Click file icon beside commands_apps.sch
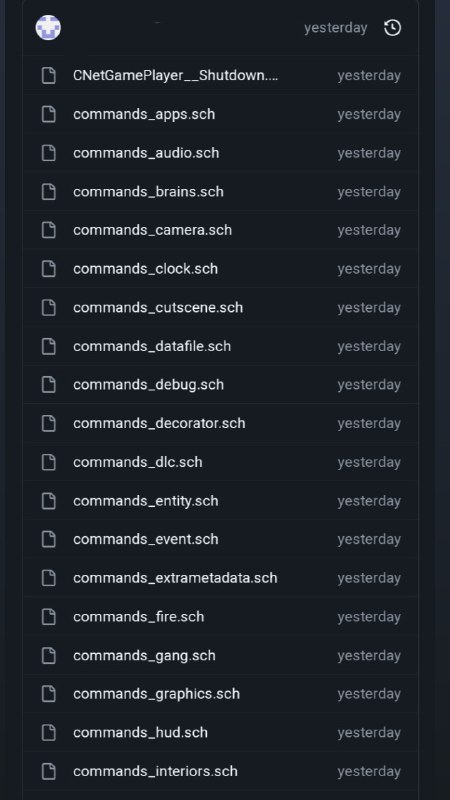This screenshot has height=800, width=450. [x=48, y=114]
